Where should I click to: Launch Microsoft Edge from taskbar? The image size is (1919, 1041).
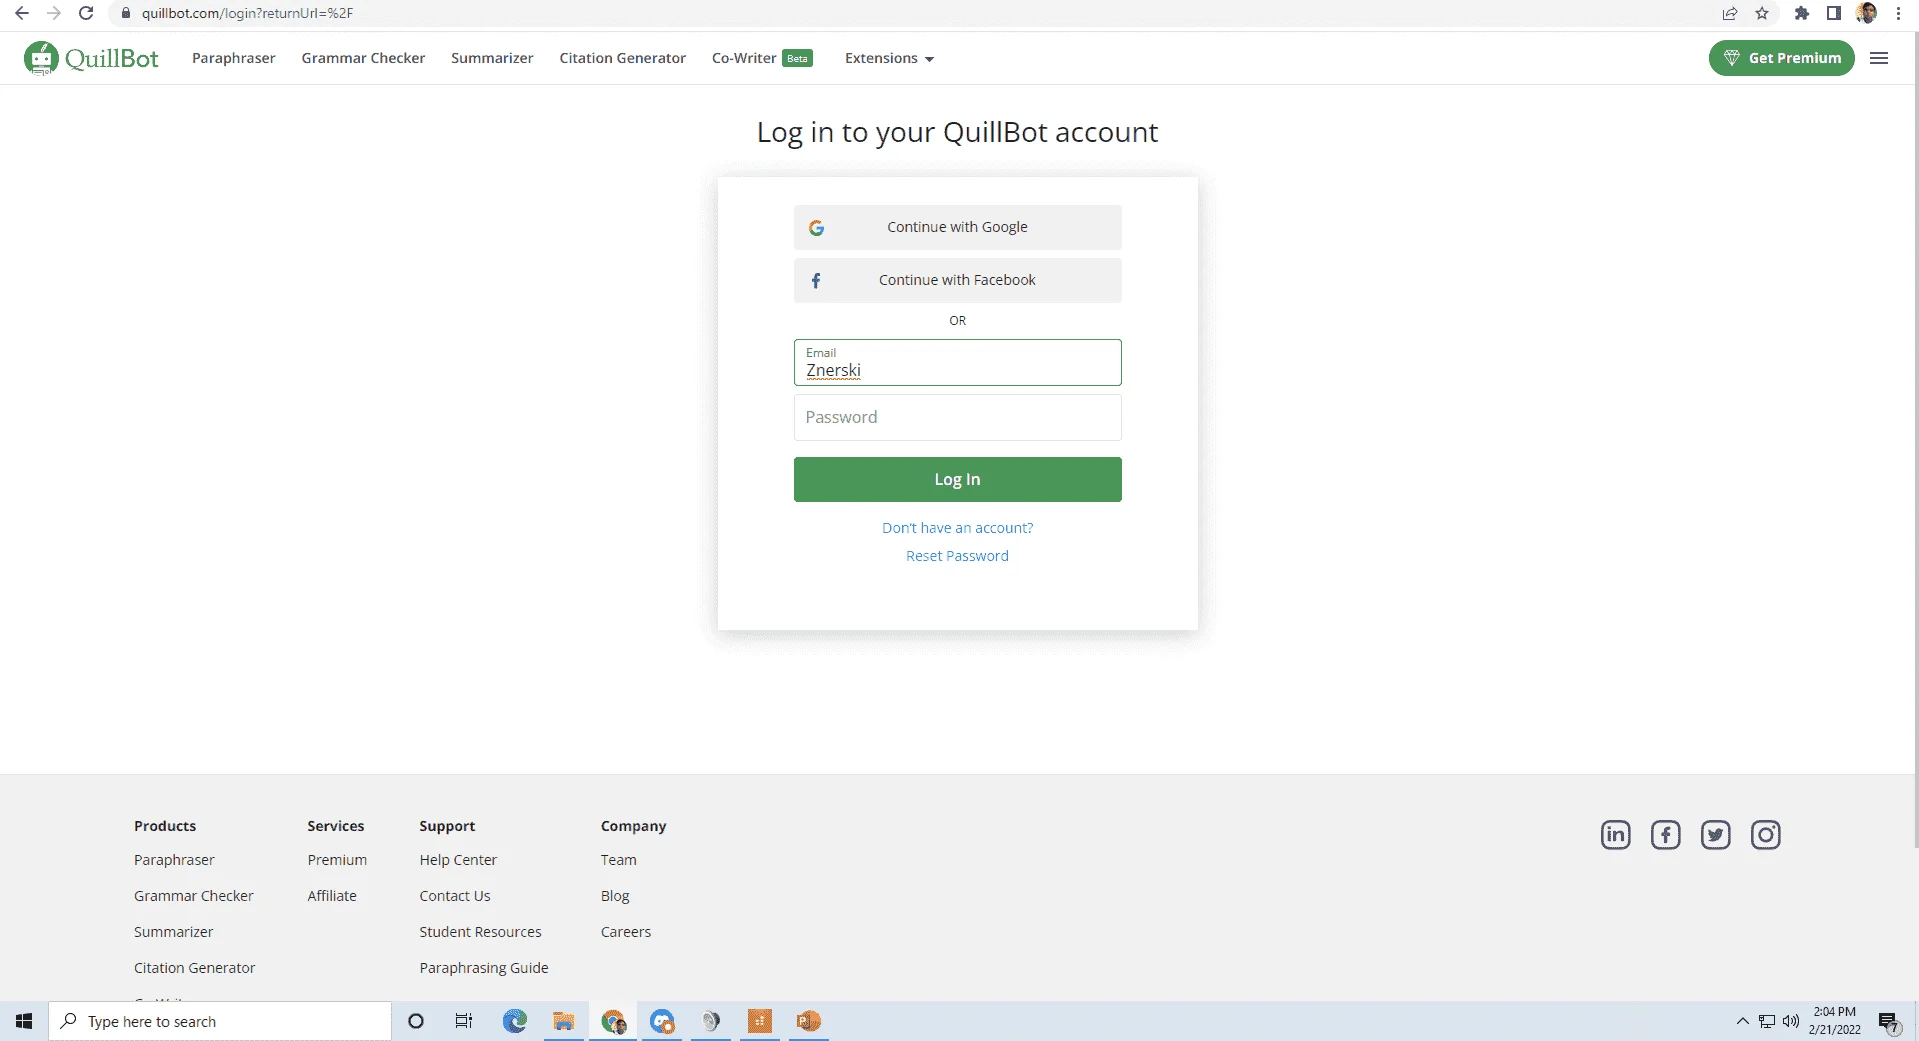pos(515,1021)
